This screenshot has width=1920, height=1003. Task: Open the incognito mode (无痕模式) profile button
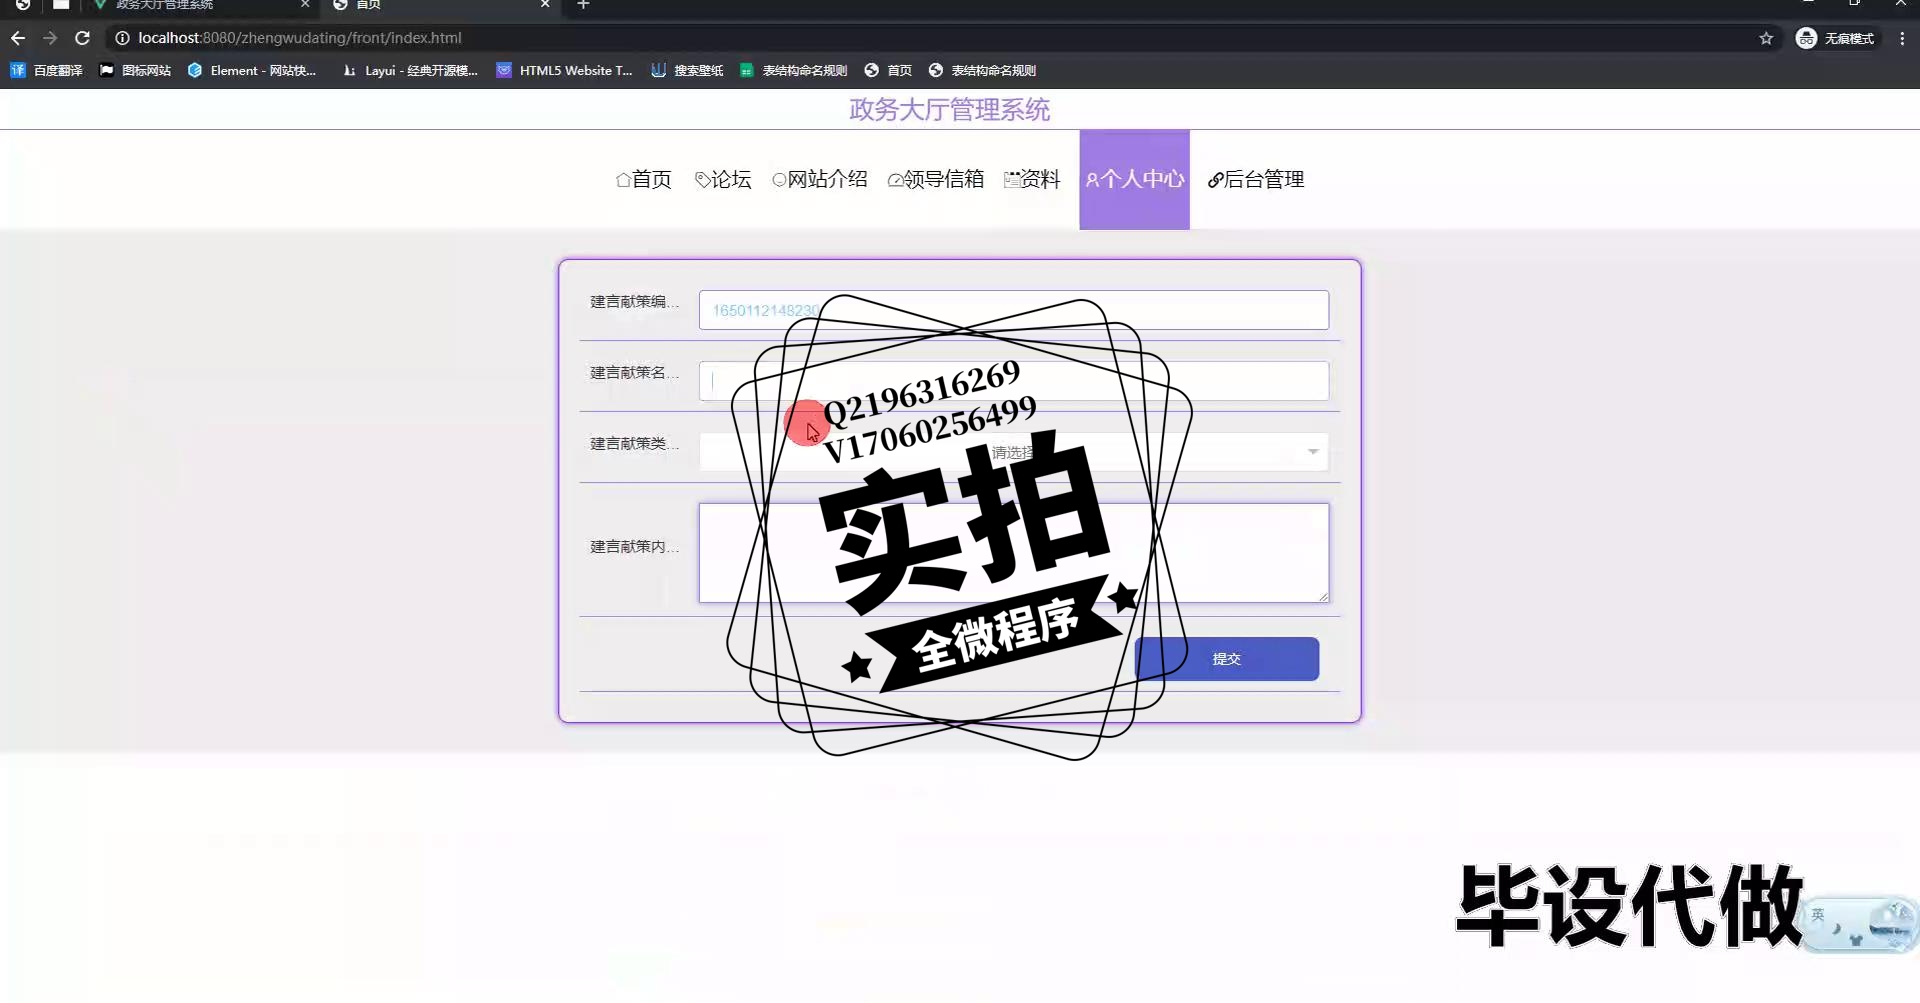pyautogui.click(x=1835, y=38)
